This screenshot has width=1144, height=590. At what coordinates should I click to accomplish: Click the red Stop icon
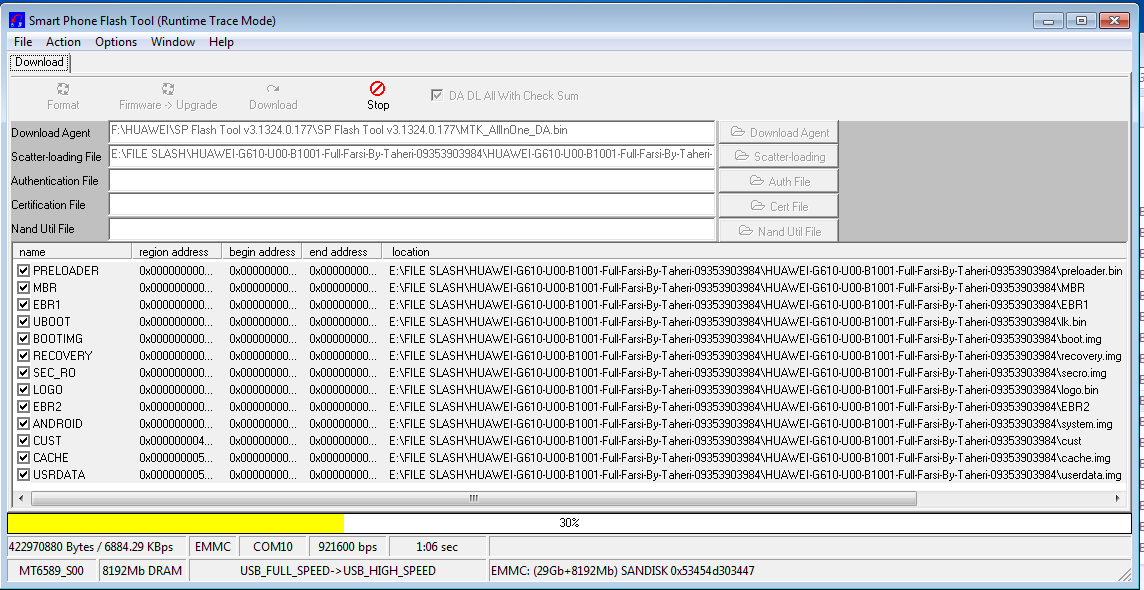(378, 89)
